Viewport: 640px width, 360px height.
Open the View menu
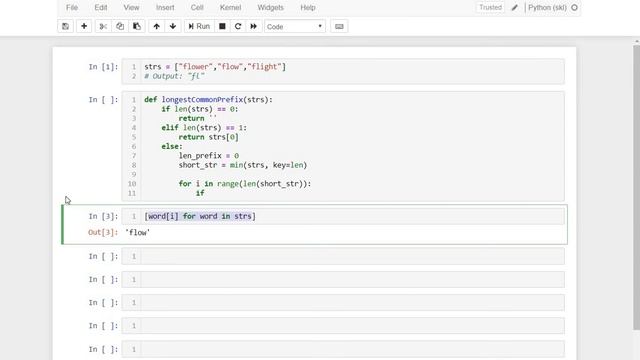tap(131, 7)
